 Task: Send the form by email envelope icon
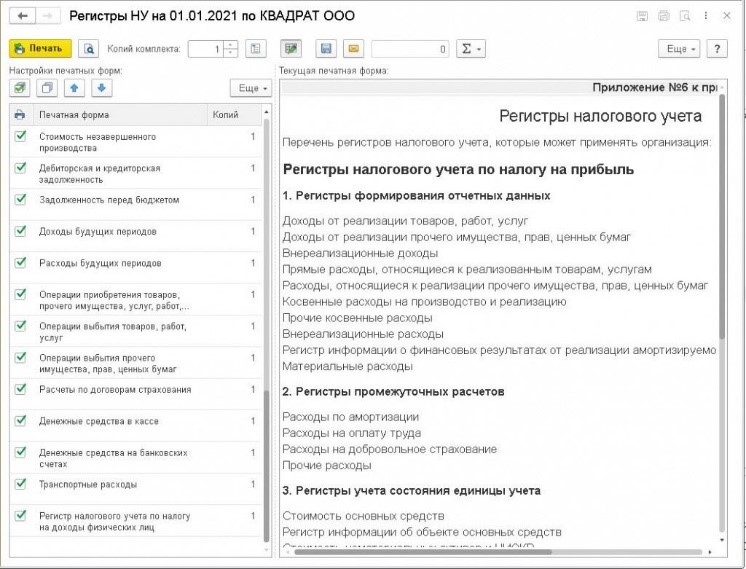point(352,48)
